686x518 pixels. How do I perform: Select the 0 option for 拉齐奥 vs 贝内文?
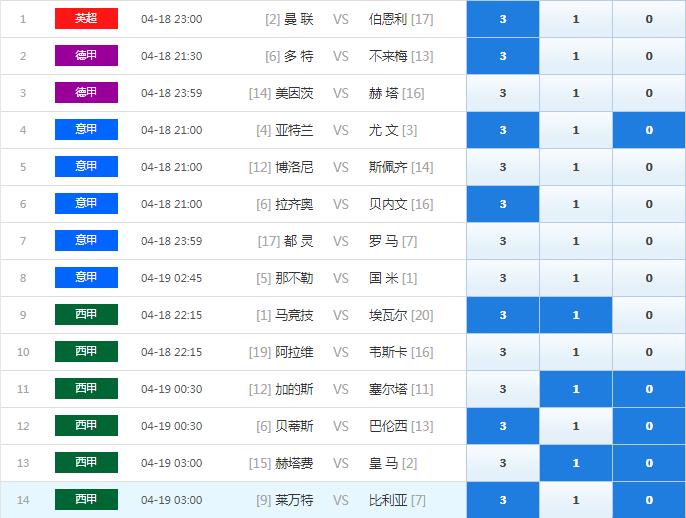coord(649,204)
